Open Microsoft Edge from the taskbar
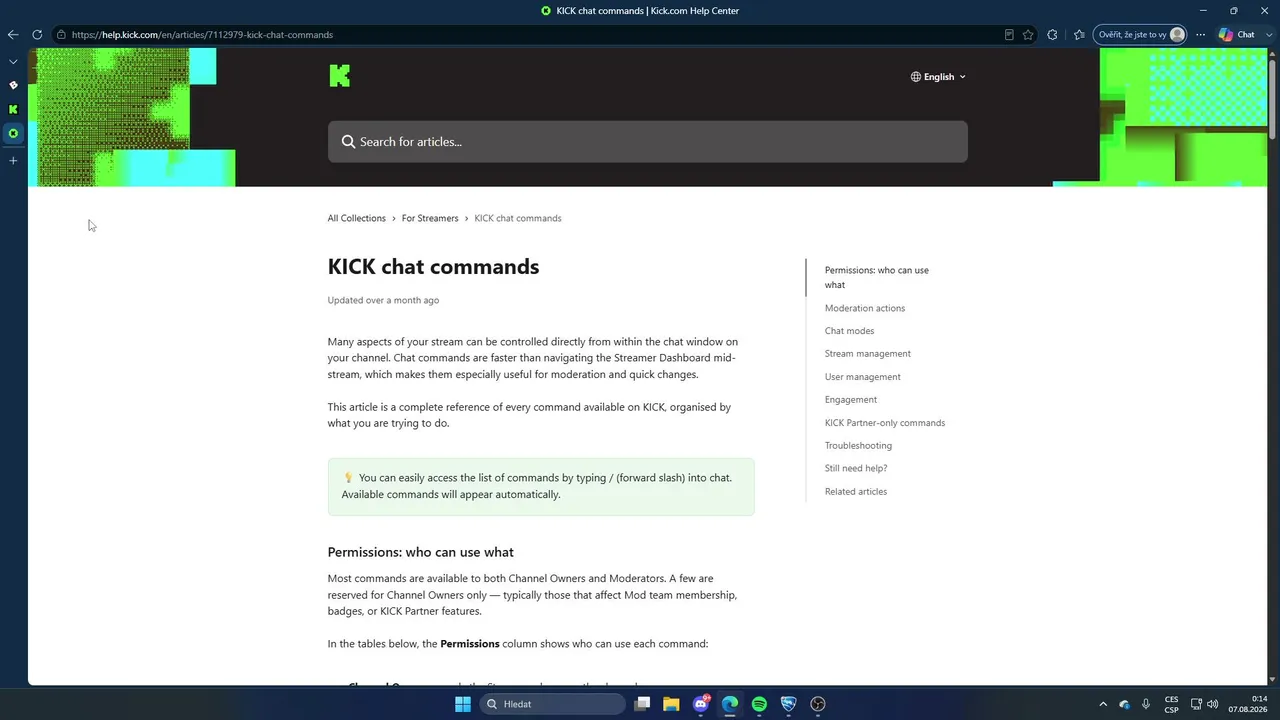 pyautogui.click(x=730, y=704)
